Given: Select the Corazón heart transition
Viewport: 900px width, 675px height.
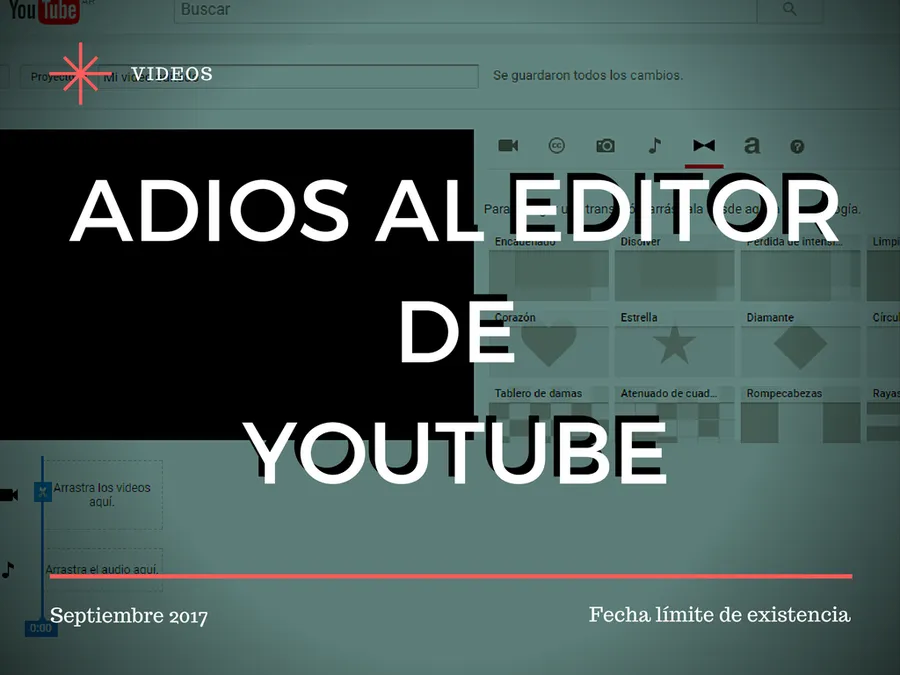Looking at the screenshot, I should (x=548, y=346).
